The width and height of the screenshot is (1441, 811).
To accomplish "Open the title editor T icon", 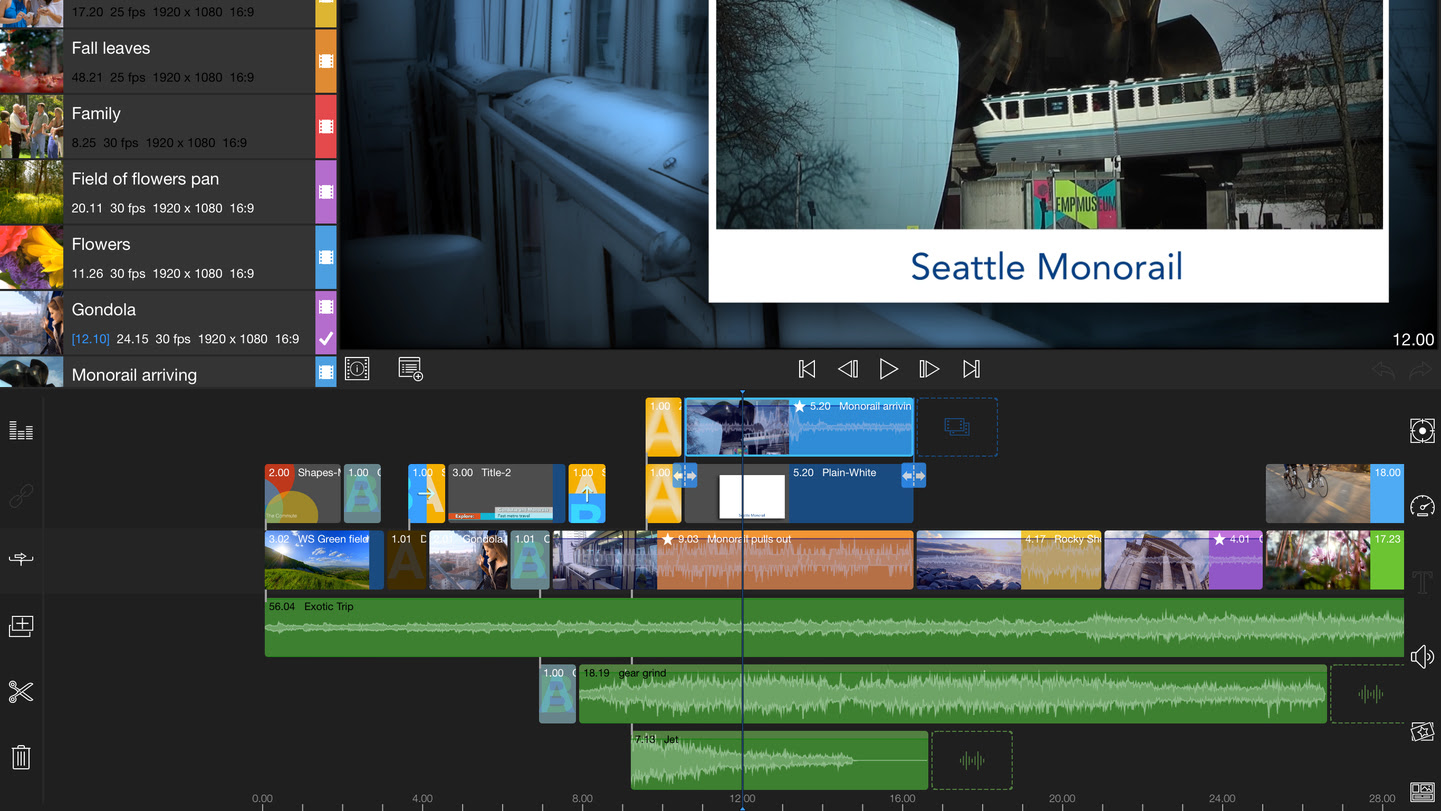I will click(x=1422, y=581).
